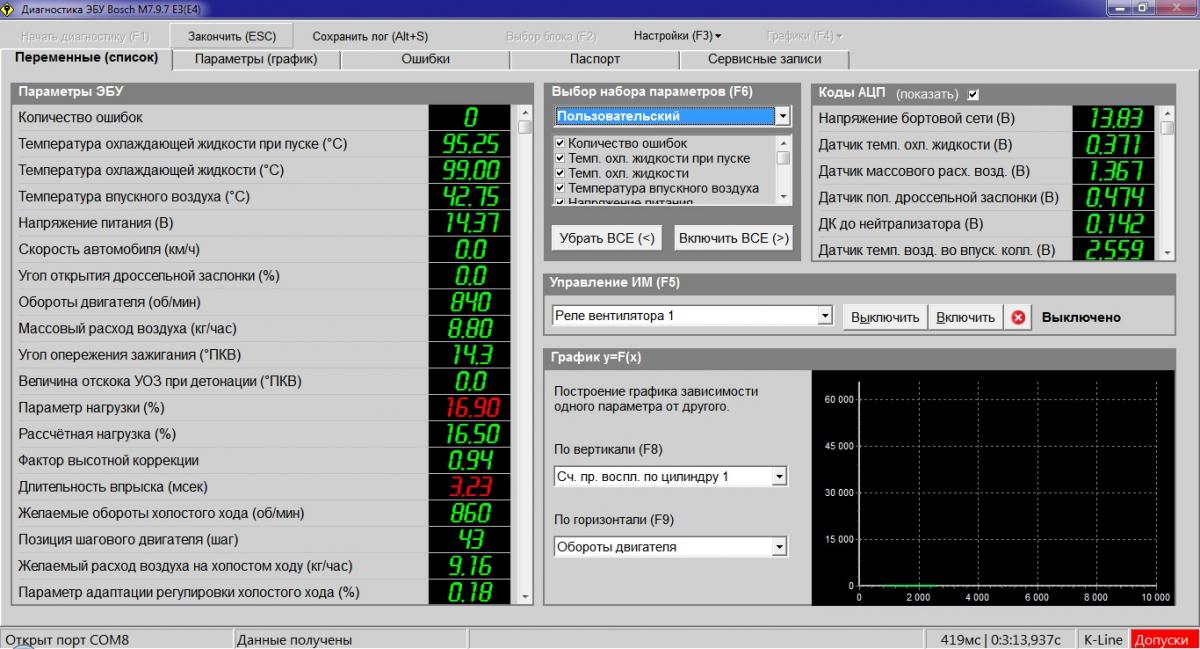Viewport: 1200px width, 649px height.
Task: Expand the 'Реле вентилятора 1' actuator dropdown
Action: 824,316
